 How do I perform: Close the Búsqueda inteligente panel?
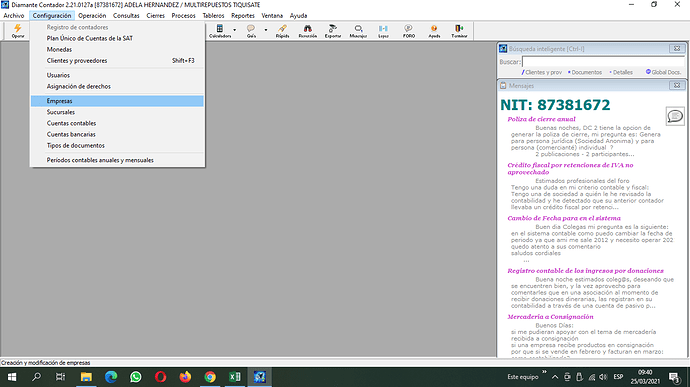click(677, 48)
